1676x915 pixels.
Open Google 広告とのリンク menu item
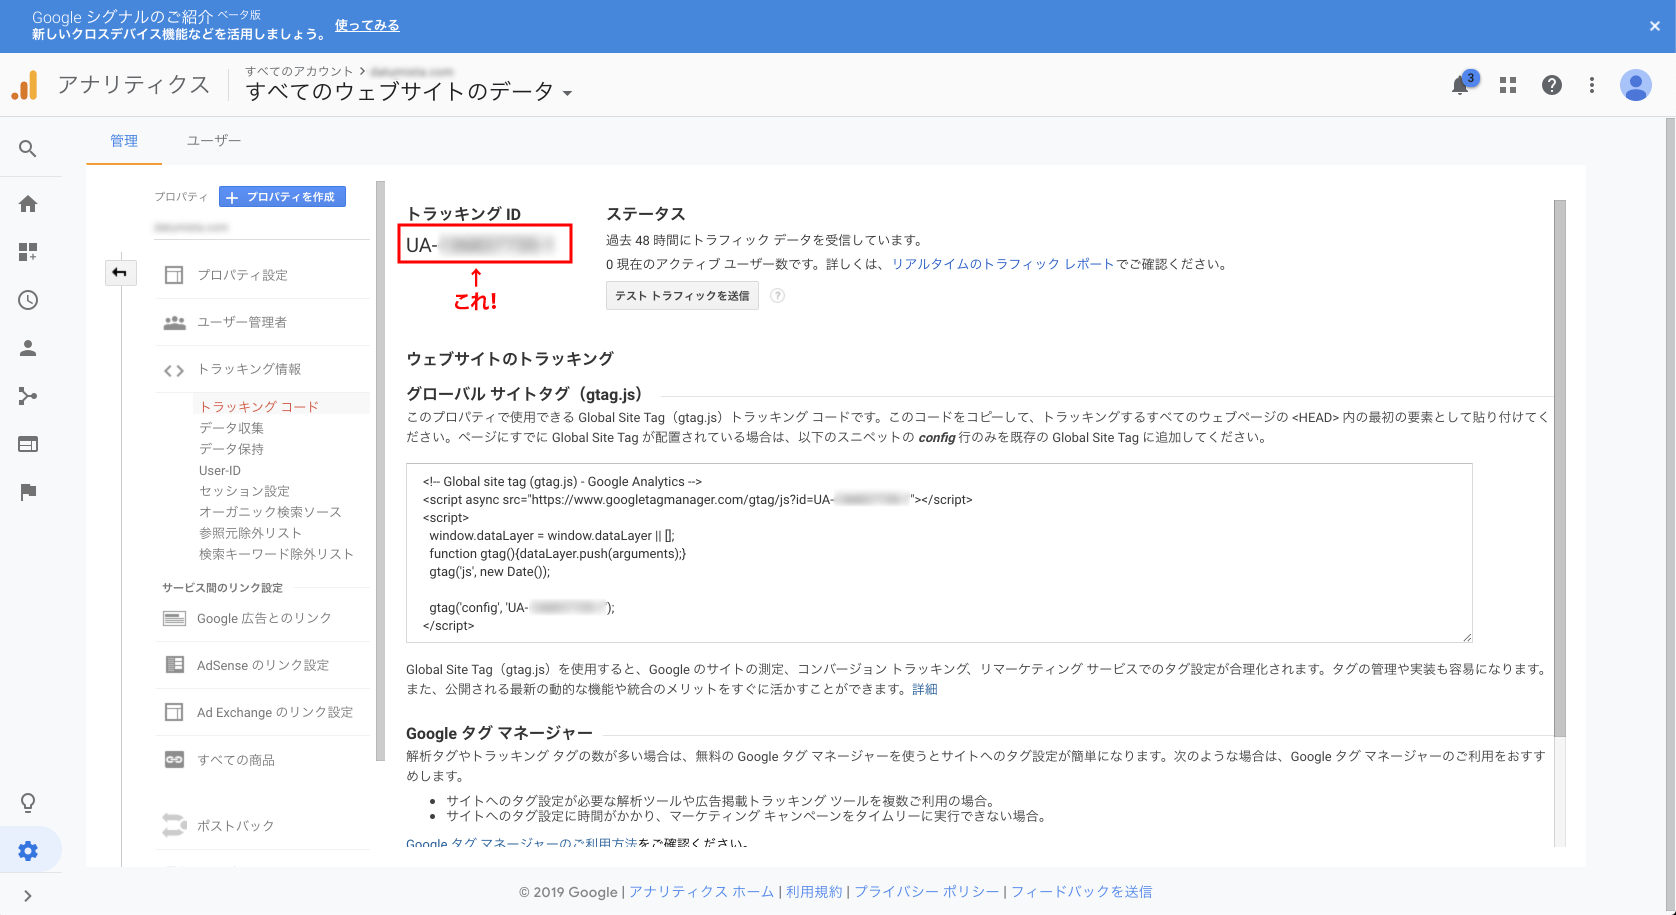click(x=264, y=619)
